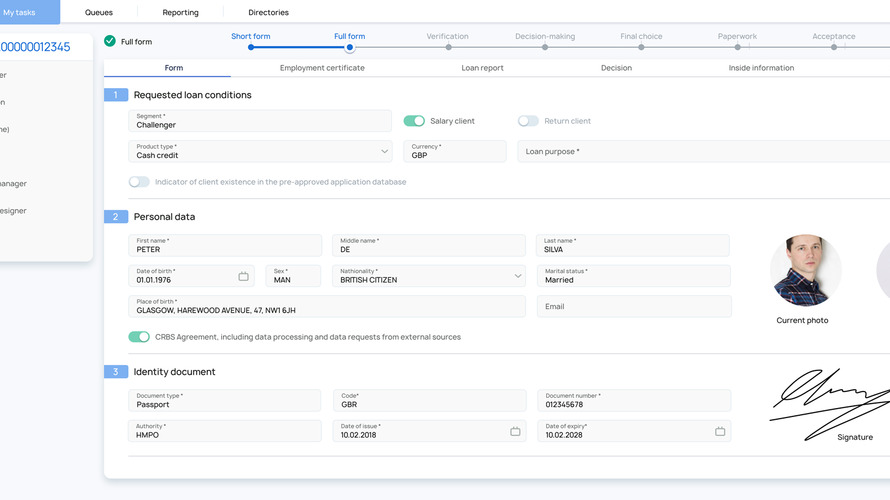
Task: Enable the Return client switch
Action: click(528, 121)
